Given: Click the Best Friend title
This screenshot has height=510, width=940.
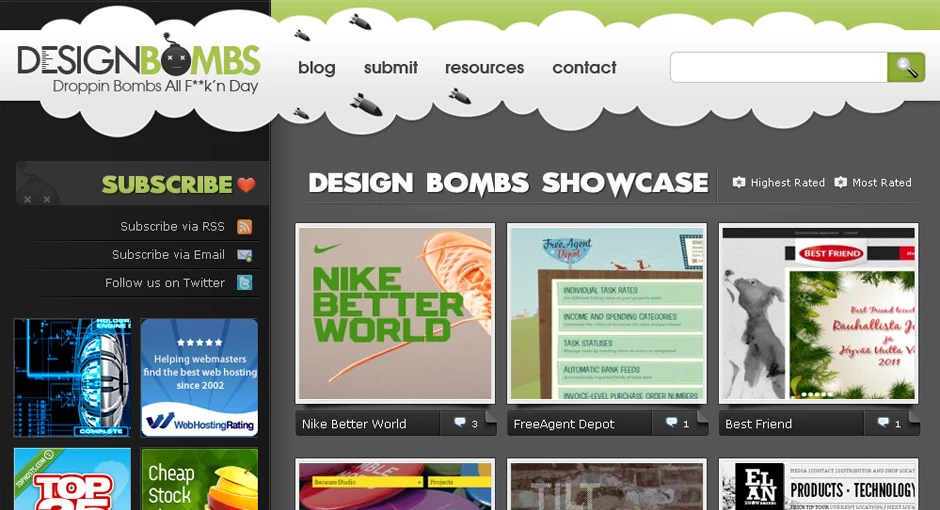Looking at the screenshot, I should [758, 424].
